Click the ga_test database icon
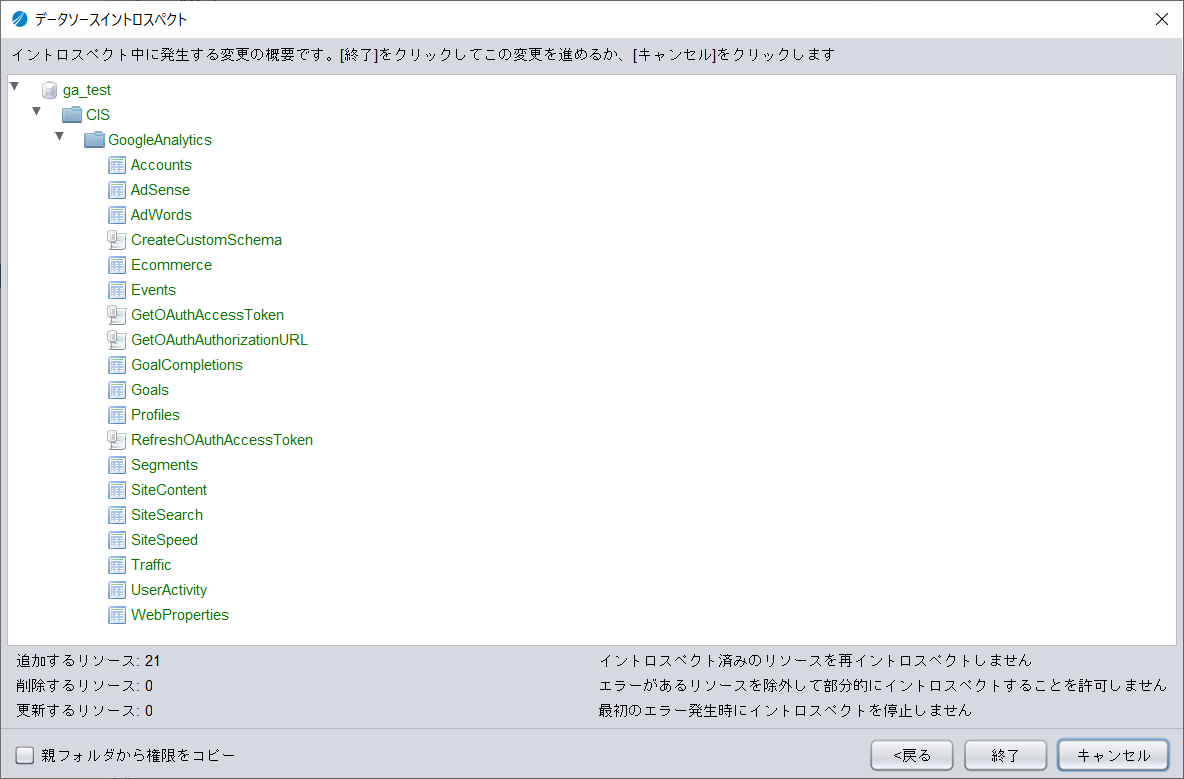Image resolution: width=1184 pixels, height=779 pixels. [50, 91]
